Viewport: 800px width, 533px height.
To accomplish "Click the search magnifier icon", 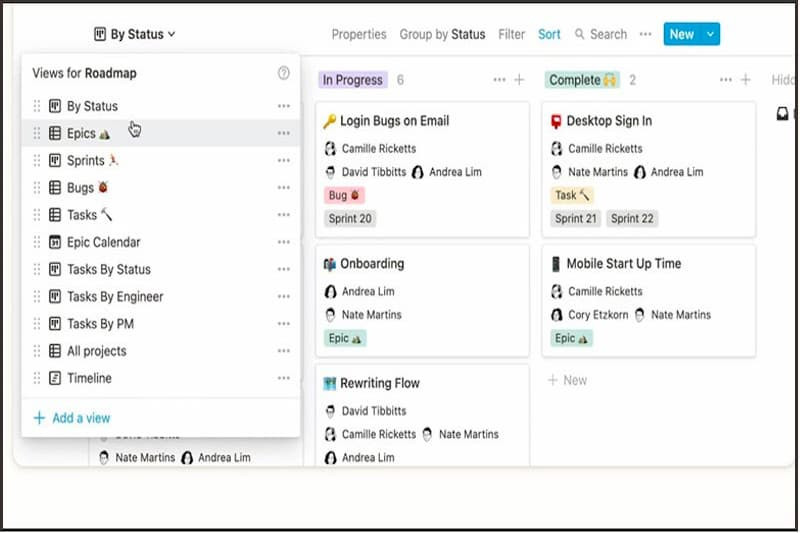I will click(579, 34).
